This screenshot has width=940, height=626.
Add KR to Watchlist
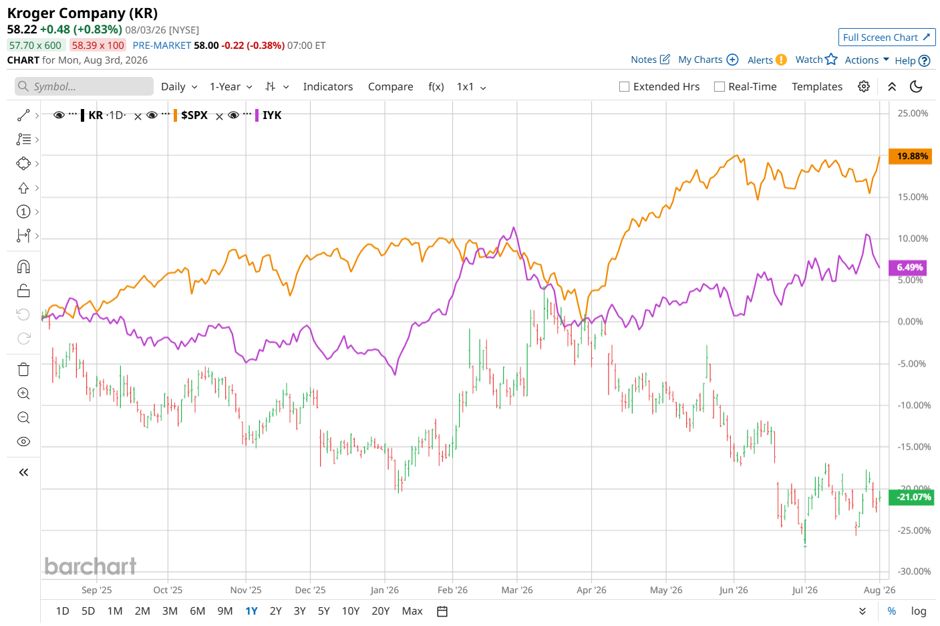[x=816, y=59]
